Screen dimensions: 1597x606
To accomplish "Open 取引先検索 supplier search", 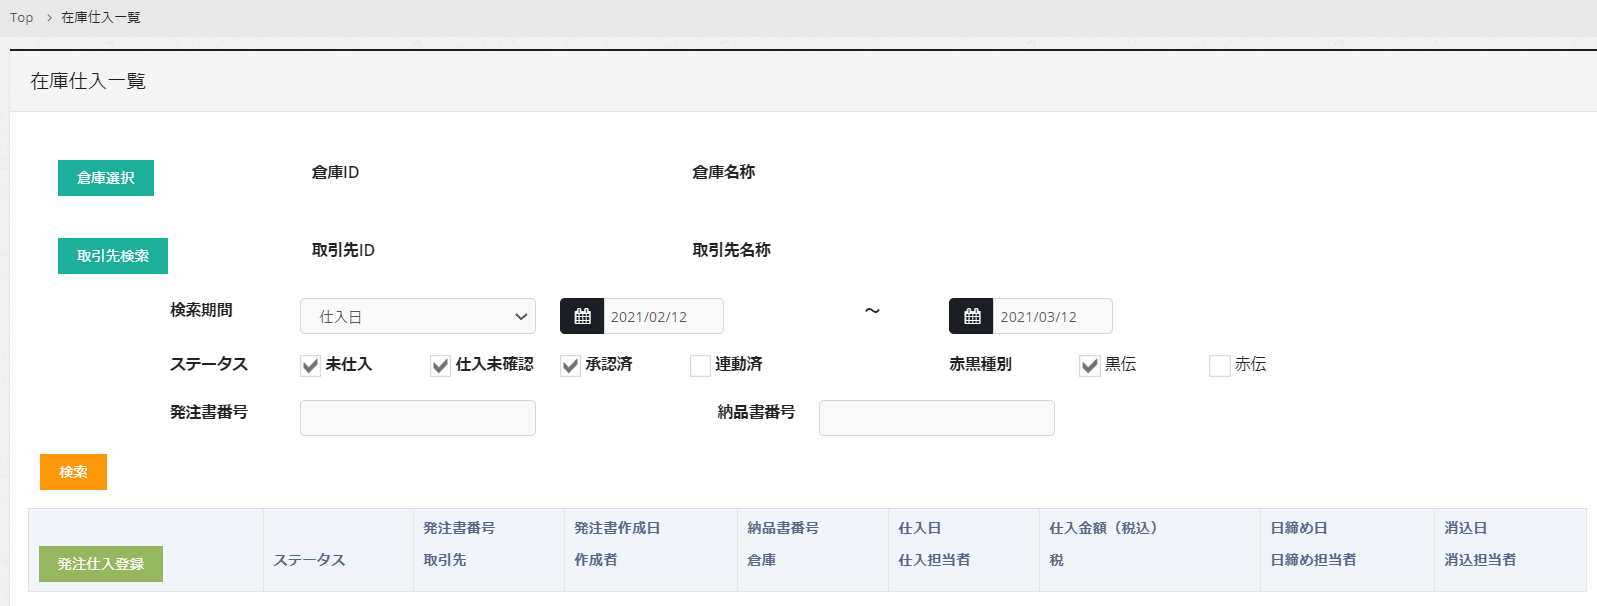I will [113, 256].
